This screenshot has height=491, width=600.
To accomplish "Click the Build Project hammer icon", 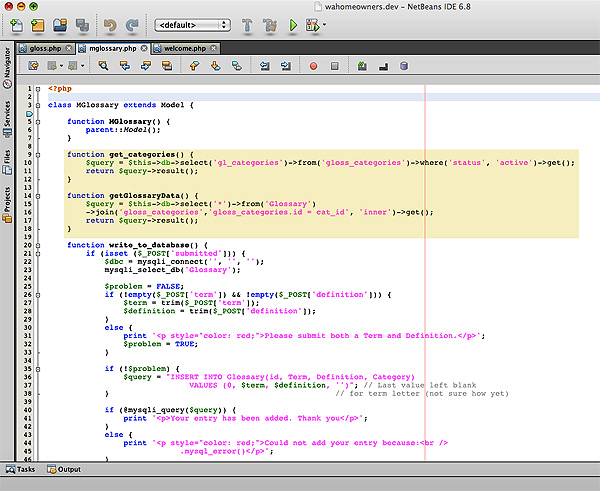I will pos(247,25).
